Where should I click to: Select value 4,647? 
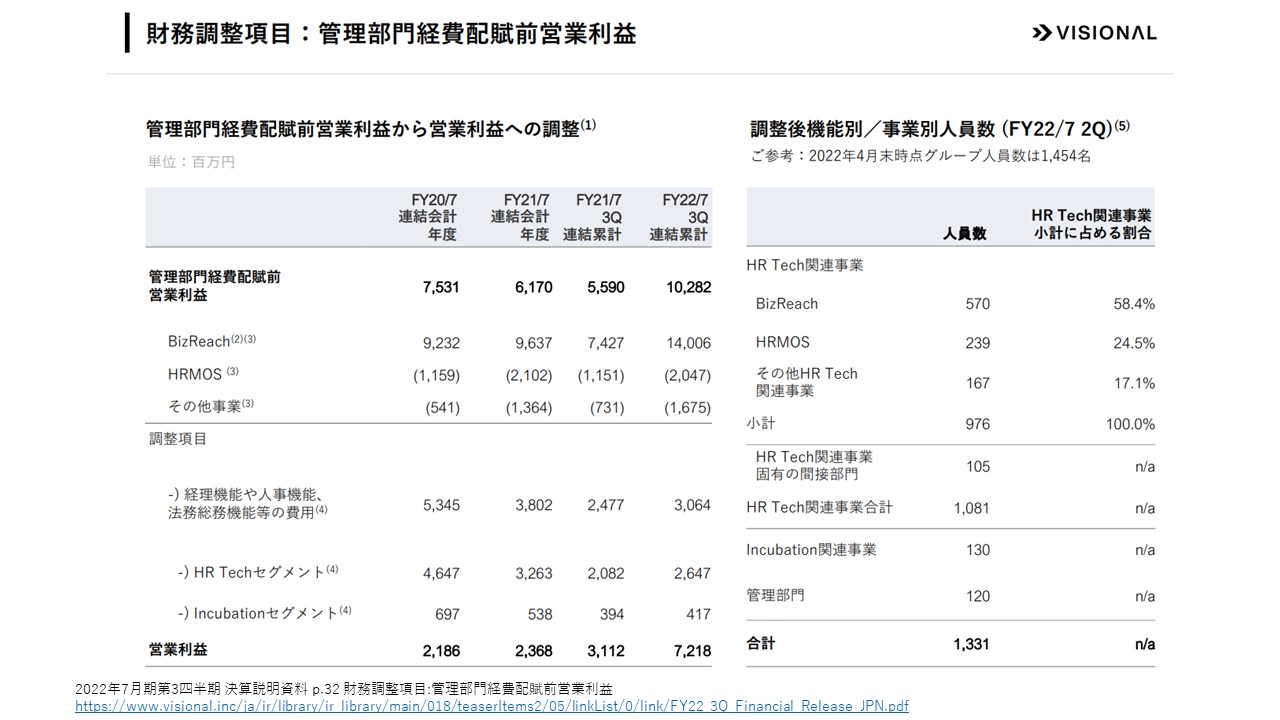coord(441,573)
